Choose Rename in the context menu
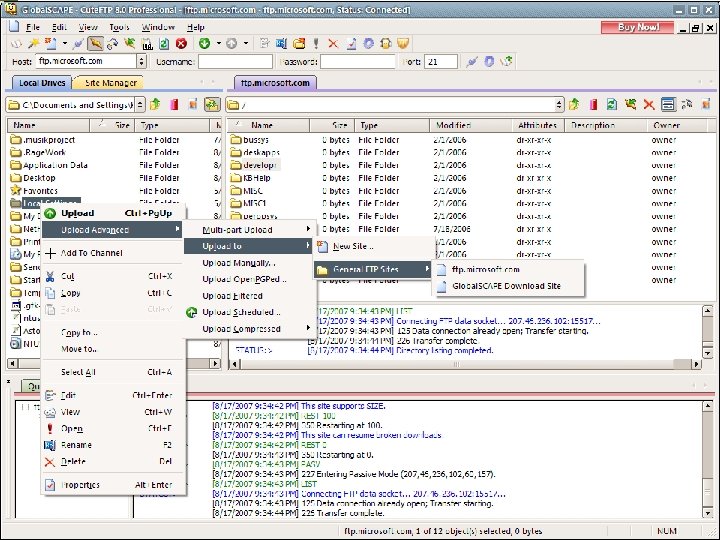720x540 pixels. coord(113,444)
